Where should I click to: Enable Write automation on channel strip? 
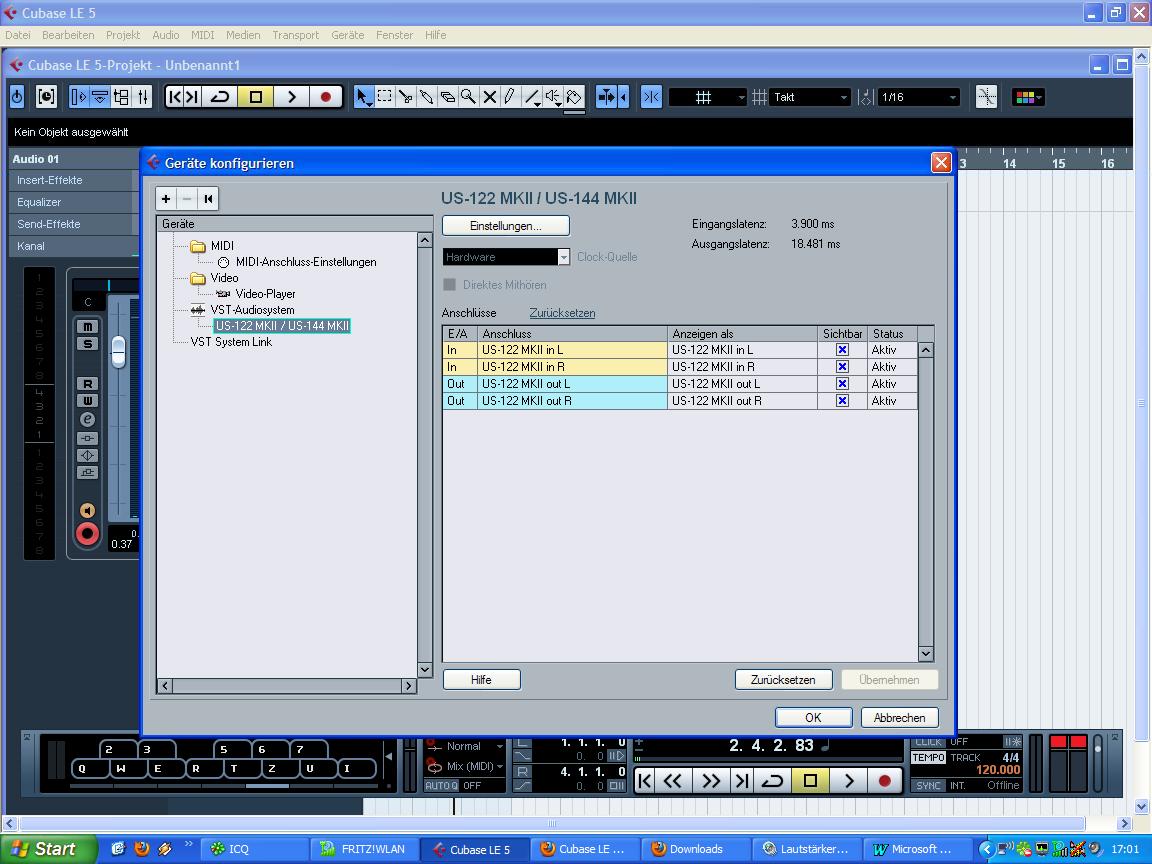point(87,400)
